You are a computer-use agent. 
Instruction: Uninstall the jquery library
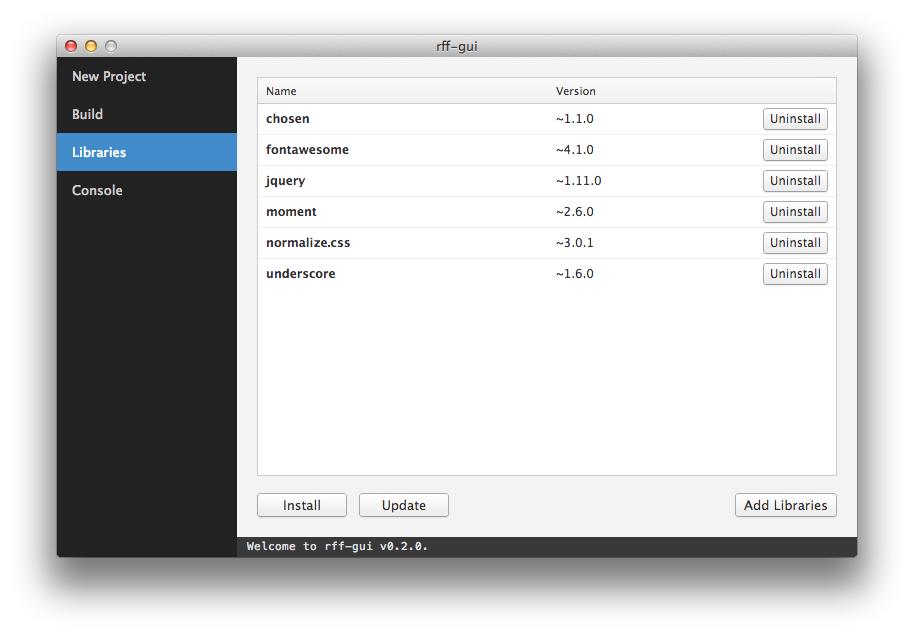[795, 181]
